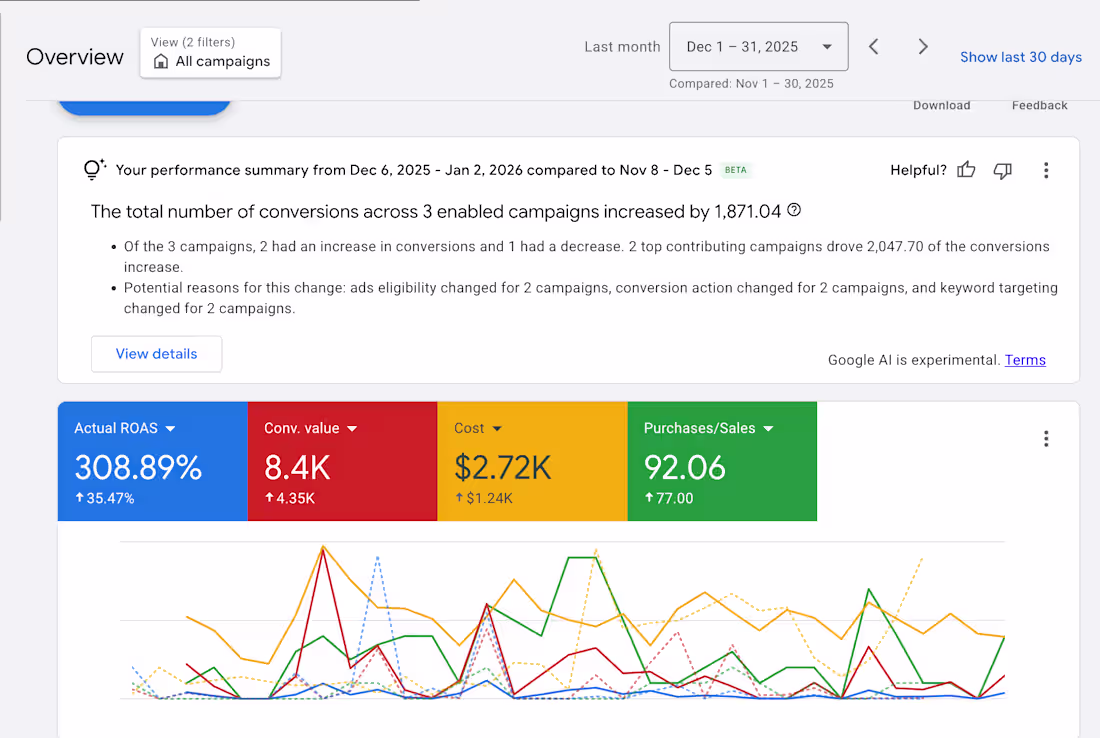This screenshot has height=738, width=1100.
Task: Open the scorecard three-dot overflow icon
Action: pyautogui.click(x=1046, y=438)
